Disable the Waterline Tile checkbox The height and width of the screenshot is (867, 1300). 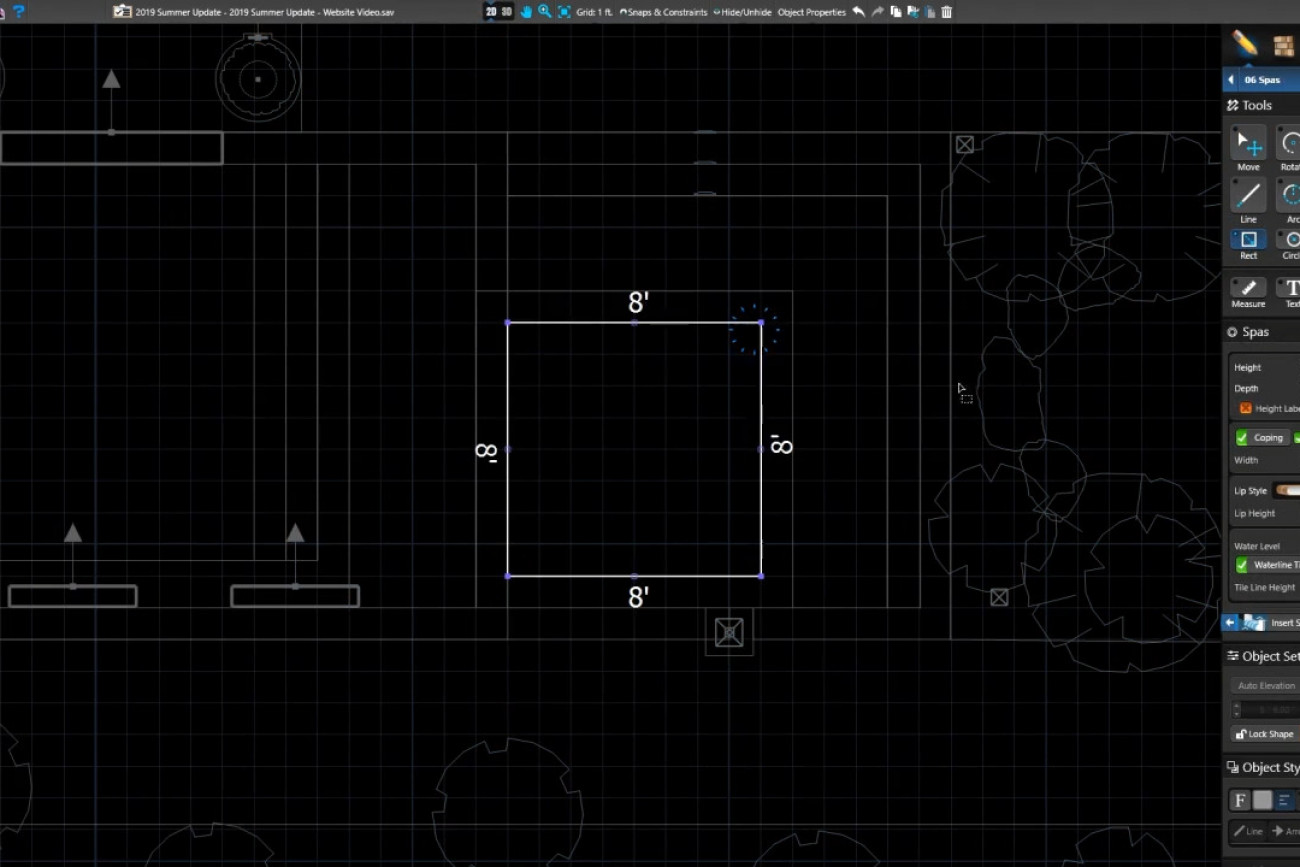[x=1242, y=565]
